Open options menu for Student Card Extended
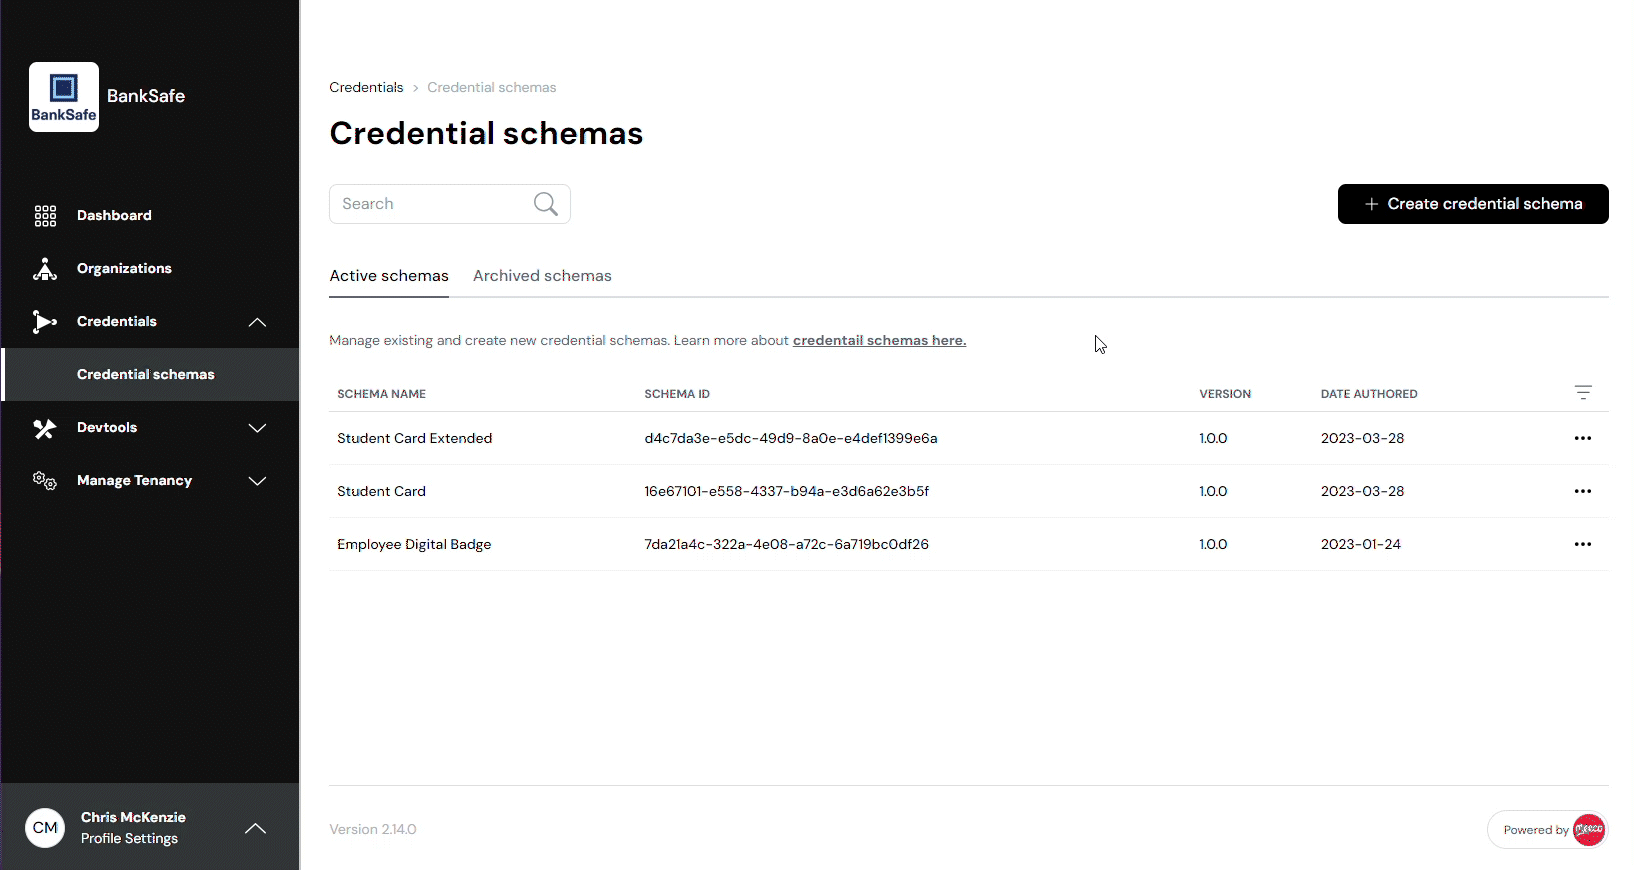This screenshot has width=1634, height=870. click(1583, 438)
